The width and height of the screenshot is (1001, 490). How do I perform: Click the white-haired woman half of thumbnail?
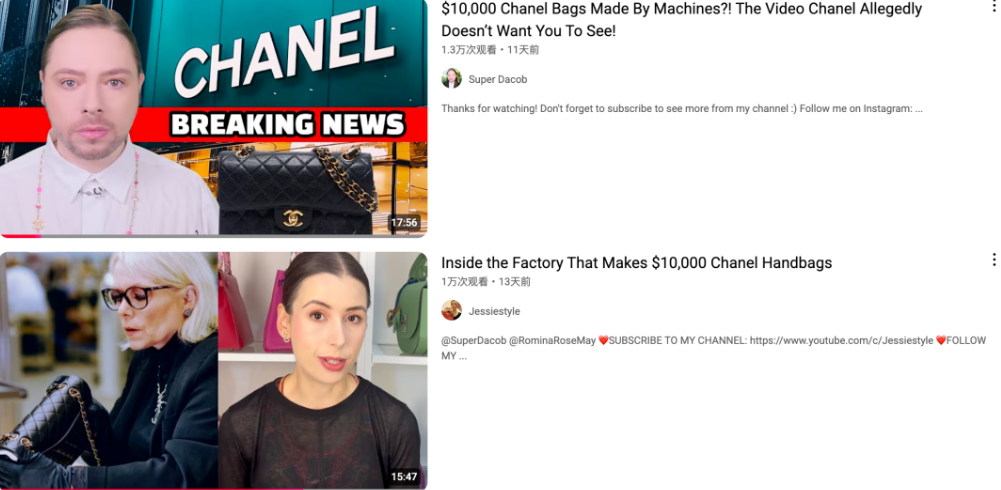pyautogui.click(x=109, y=371)
